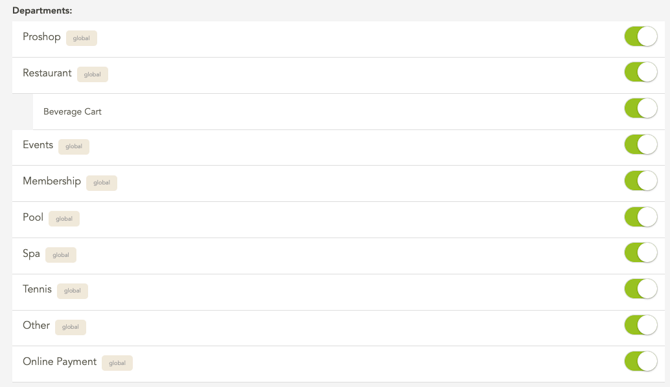Click the Pool department name
The image size is (670, 387).
pos(33,217)
